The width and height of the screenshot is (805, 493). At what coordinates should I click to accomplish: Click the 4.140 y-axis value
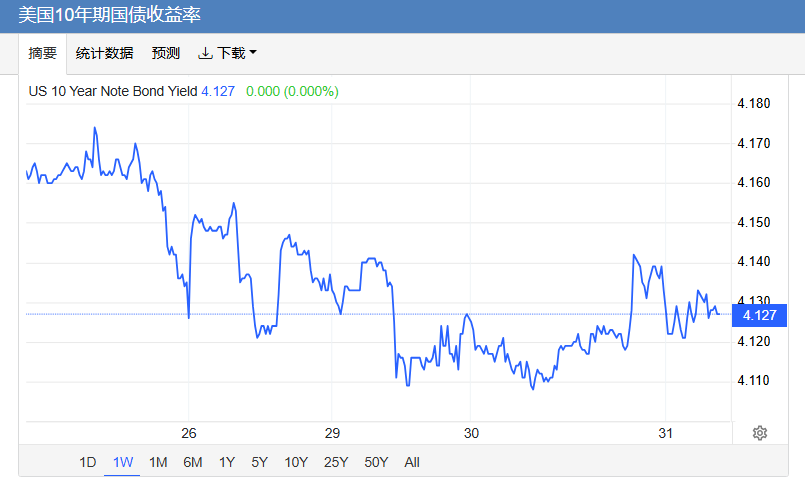pos(754,262)
